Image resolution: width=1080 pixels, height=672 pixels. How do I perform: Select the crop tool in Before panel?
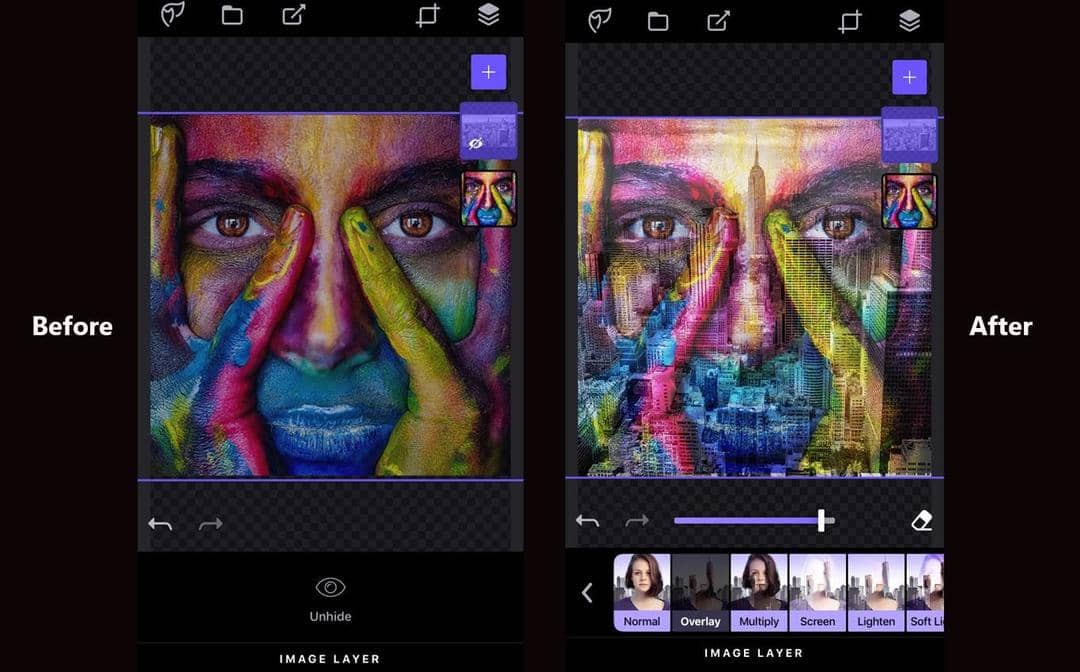coord(428,17)
